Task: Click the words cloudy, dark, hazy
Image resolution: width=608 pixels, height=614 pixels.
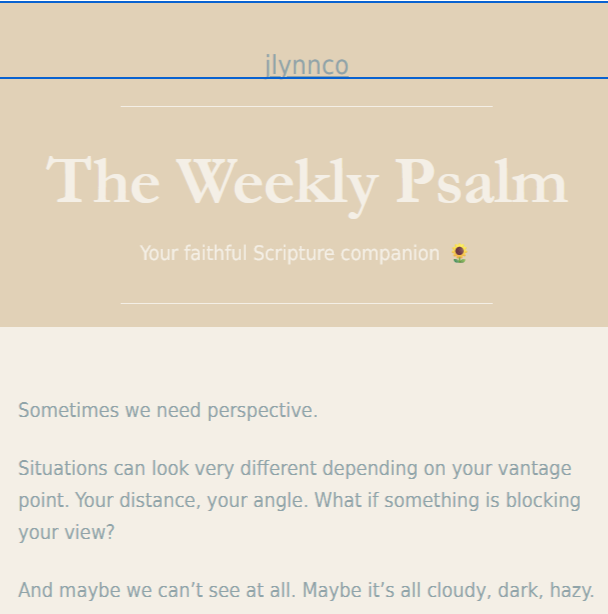Action: (511, 591)
